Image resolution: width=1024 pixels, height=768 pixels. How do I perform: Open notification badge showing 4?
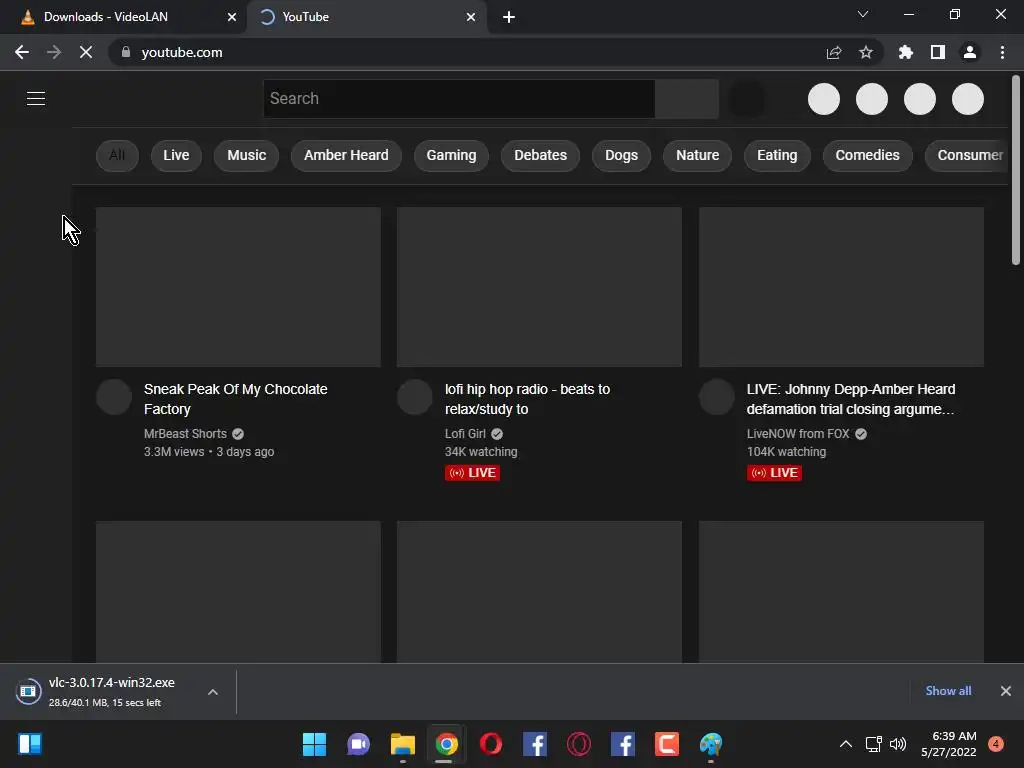pyautogui.click(x=995, y=744)
